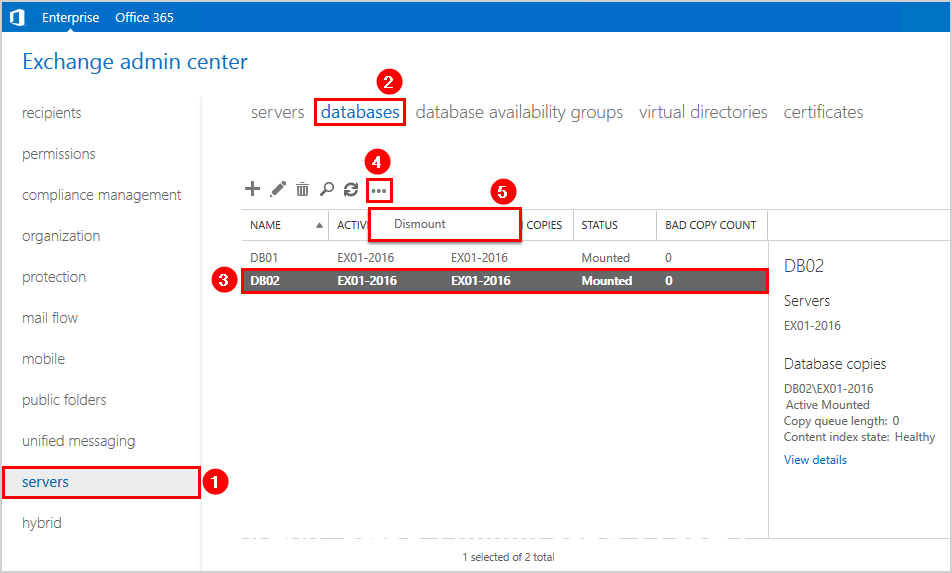This screenshot has height=573, width=952.
Task: Open virtual directories tab
Action: point(703,112)
